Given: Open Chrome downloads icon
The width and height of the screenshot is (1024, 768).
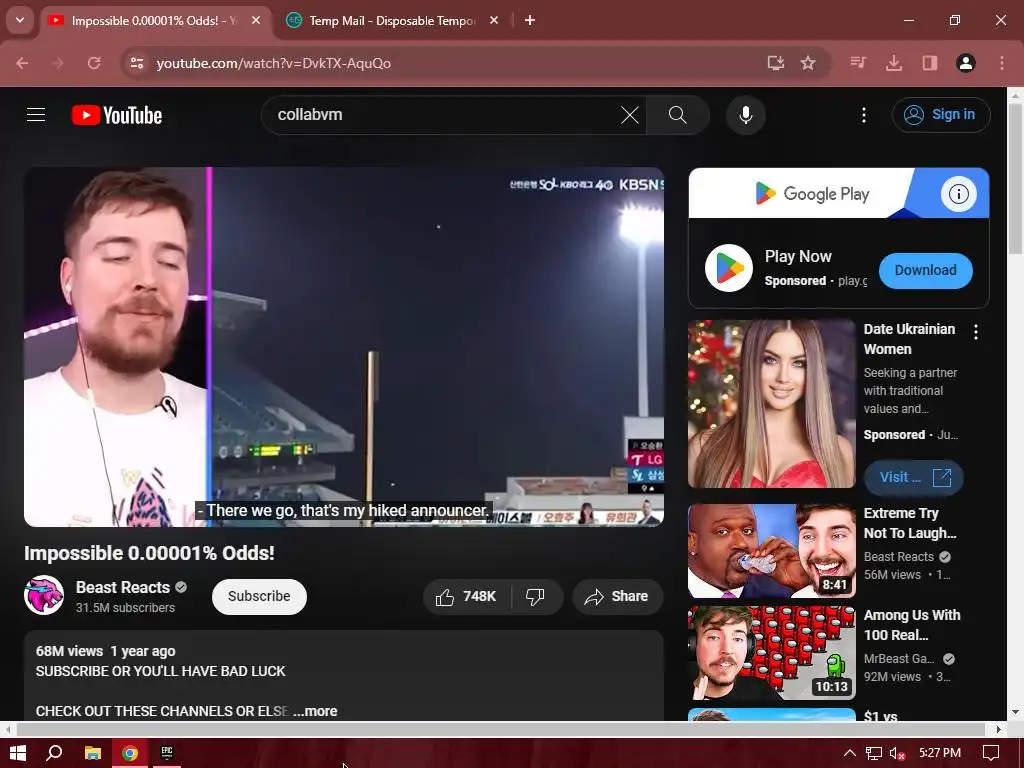Looking at the screenshot, I should pyautogui.click(x=893, y=63).
